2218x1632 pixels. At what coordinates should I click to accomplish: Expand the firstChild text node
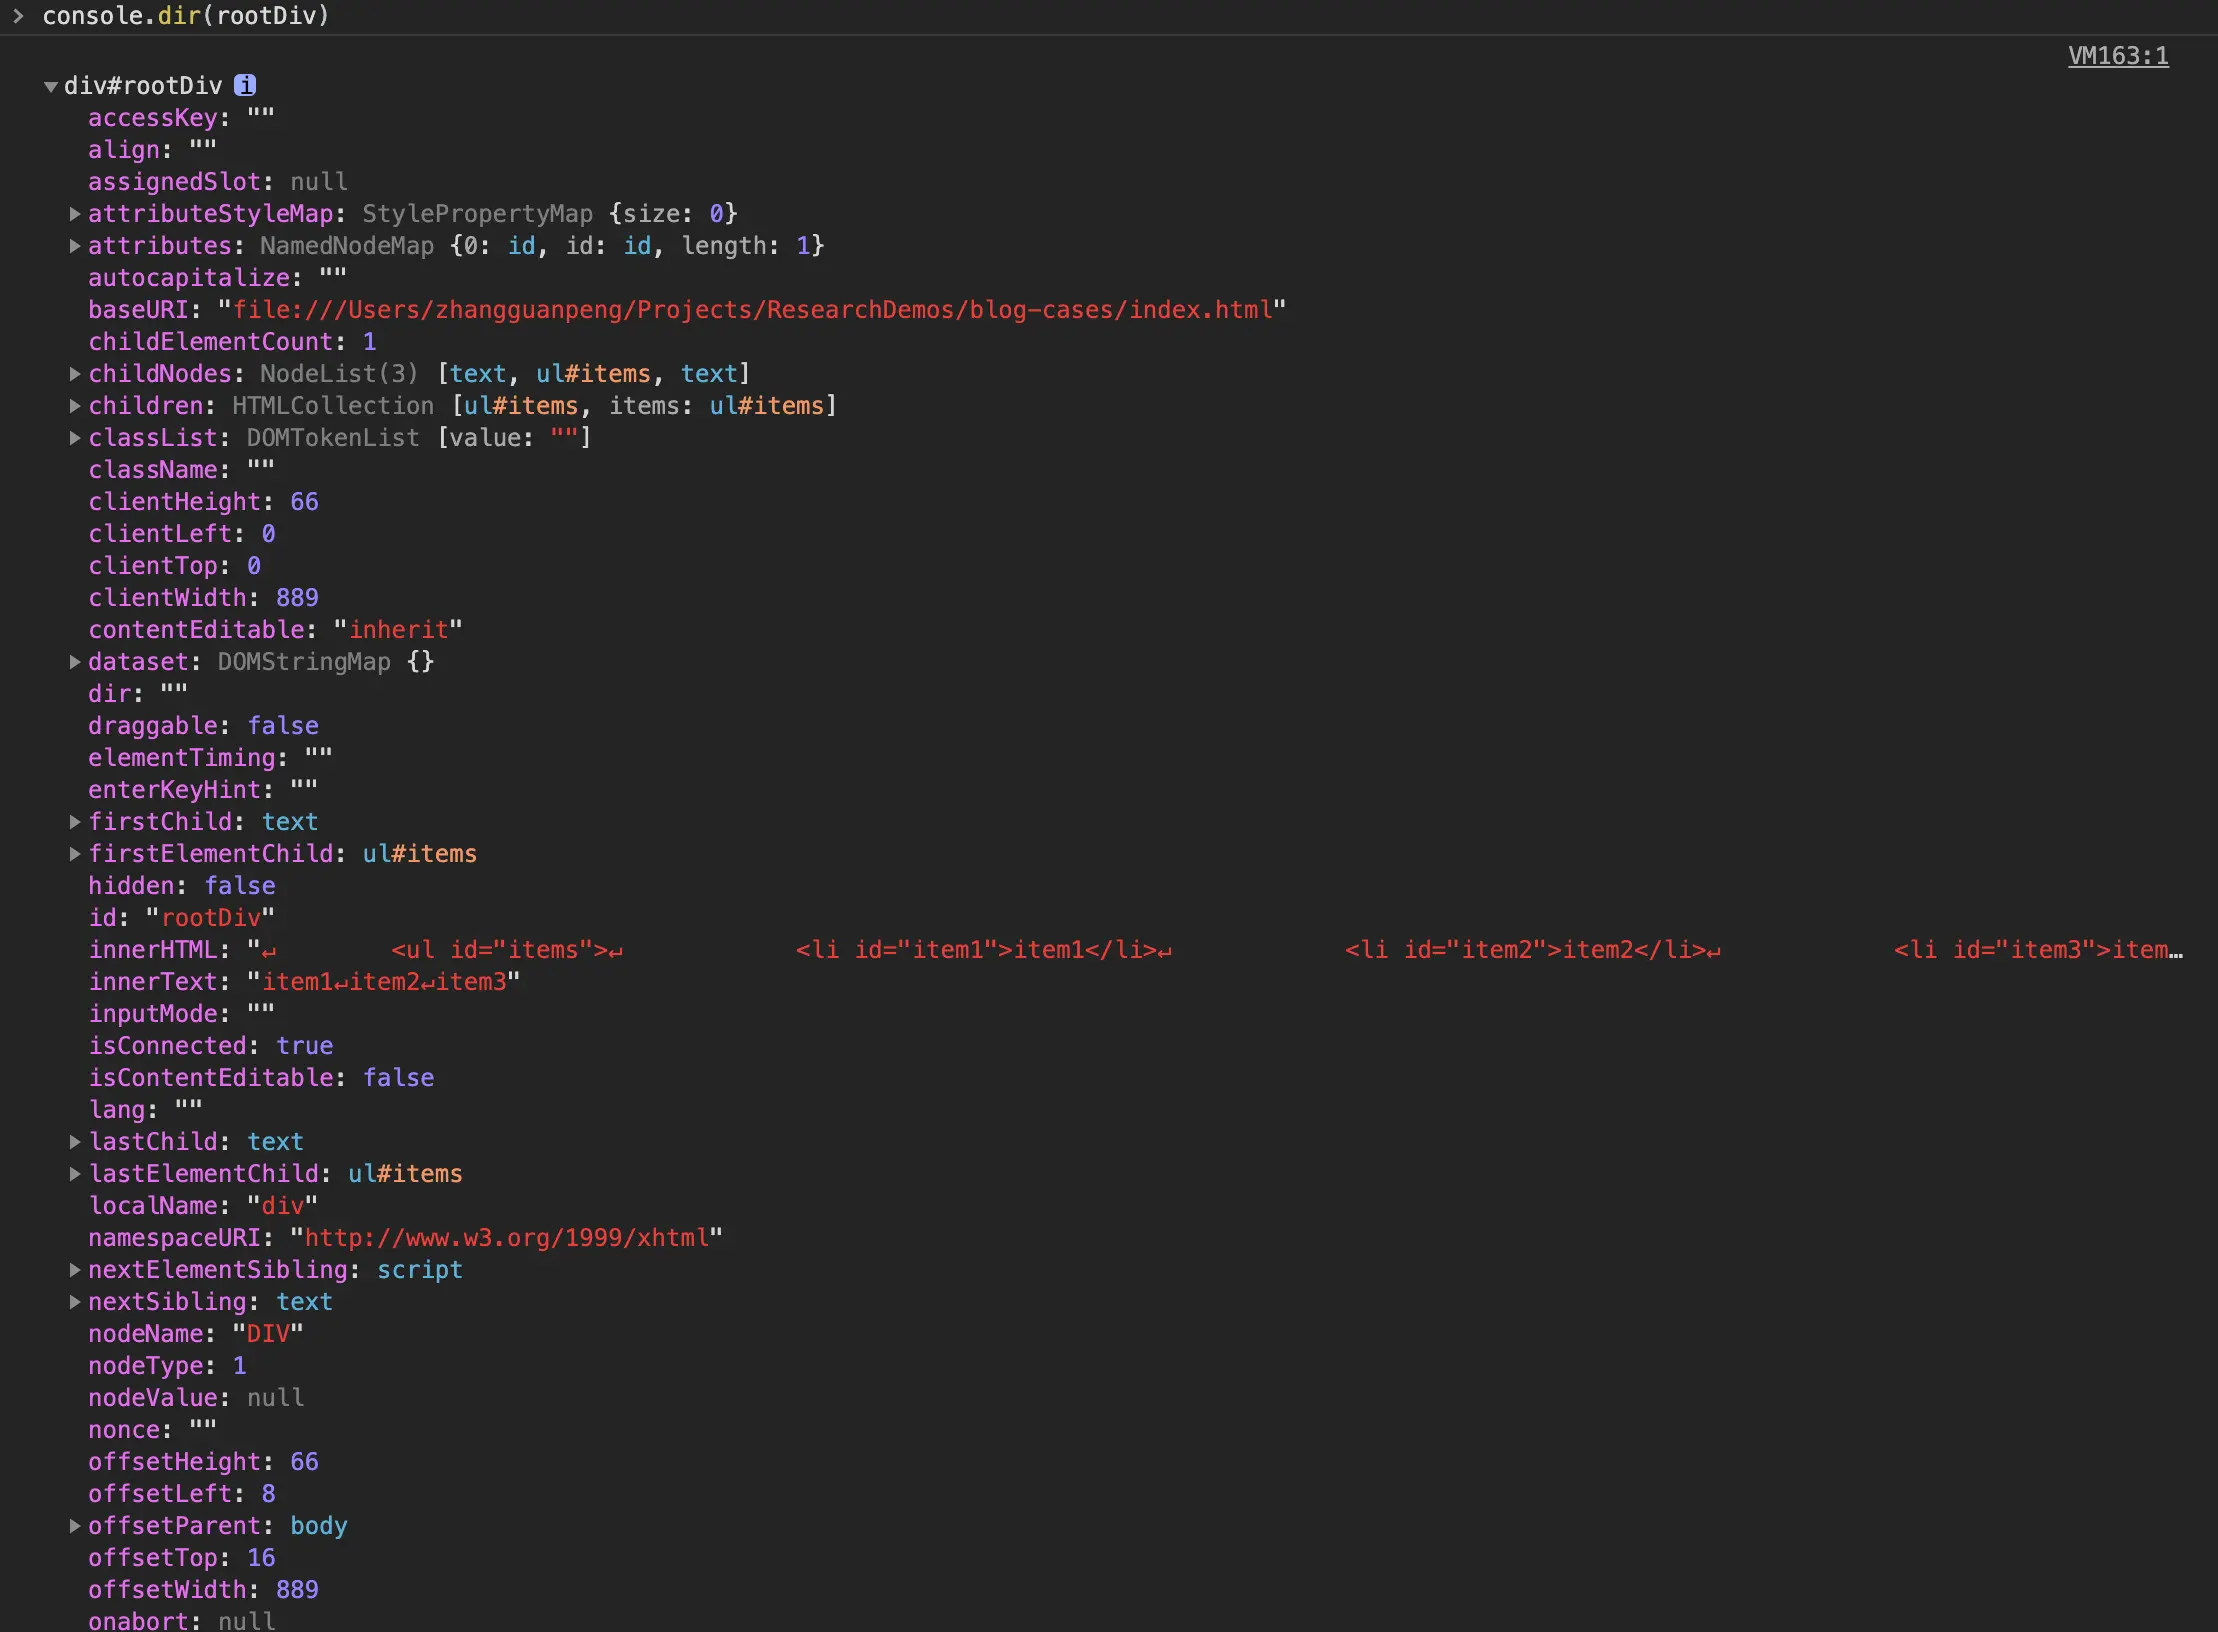pos(74,821)
